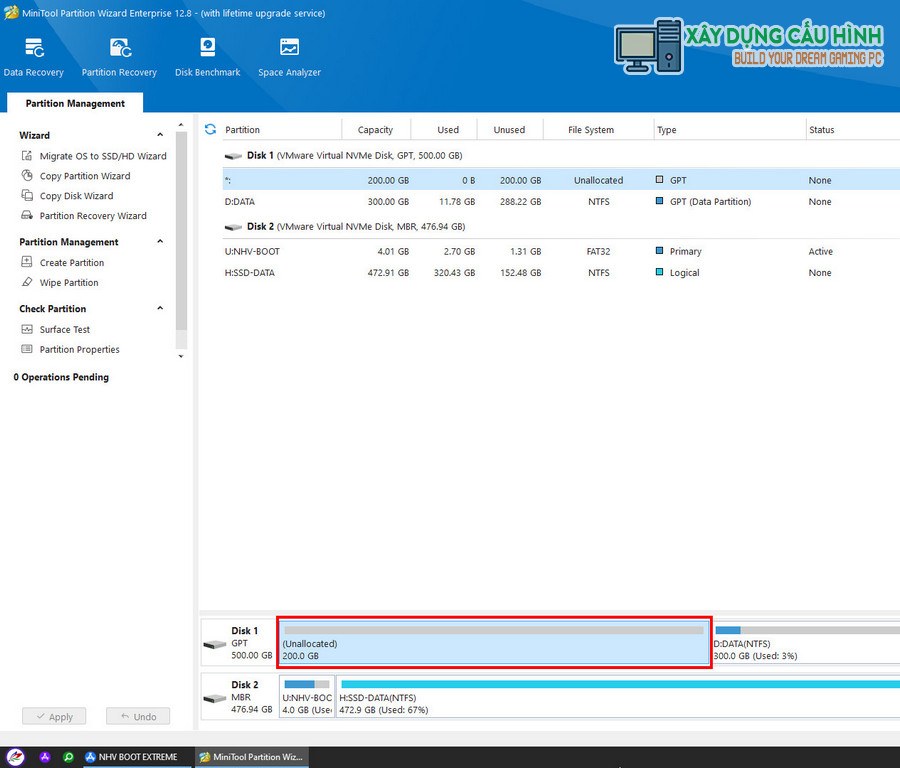Start Migrate OS to SSD/HD Wizard

[102, 156]
